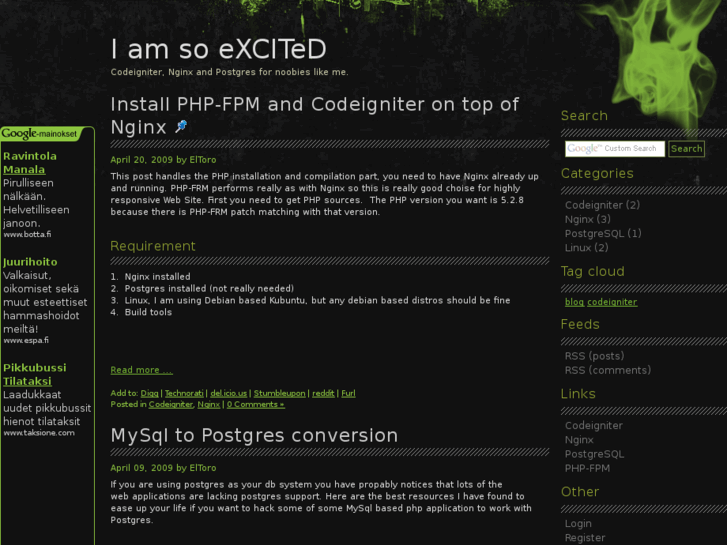Screen dimensions: 727x545
Task: Open the RSS (posts) feed
Action: pyautogui.click(x=594, y=356)
